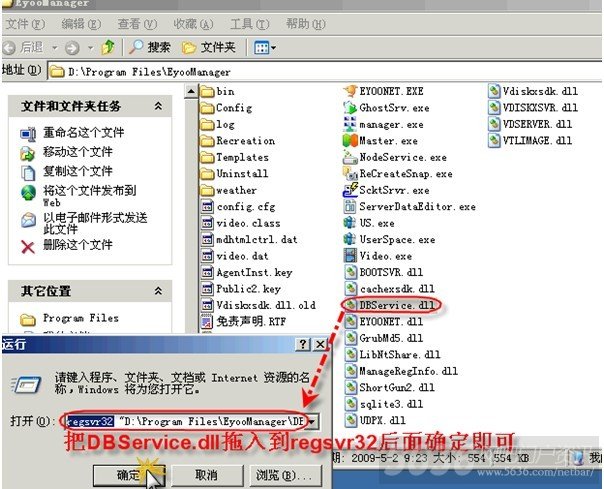The image size is (604, 489).
Task: Select the ReCreateSnap.exe icon
Action: (x=350, y=174)
